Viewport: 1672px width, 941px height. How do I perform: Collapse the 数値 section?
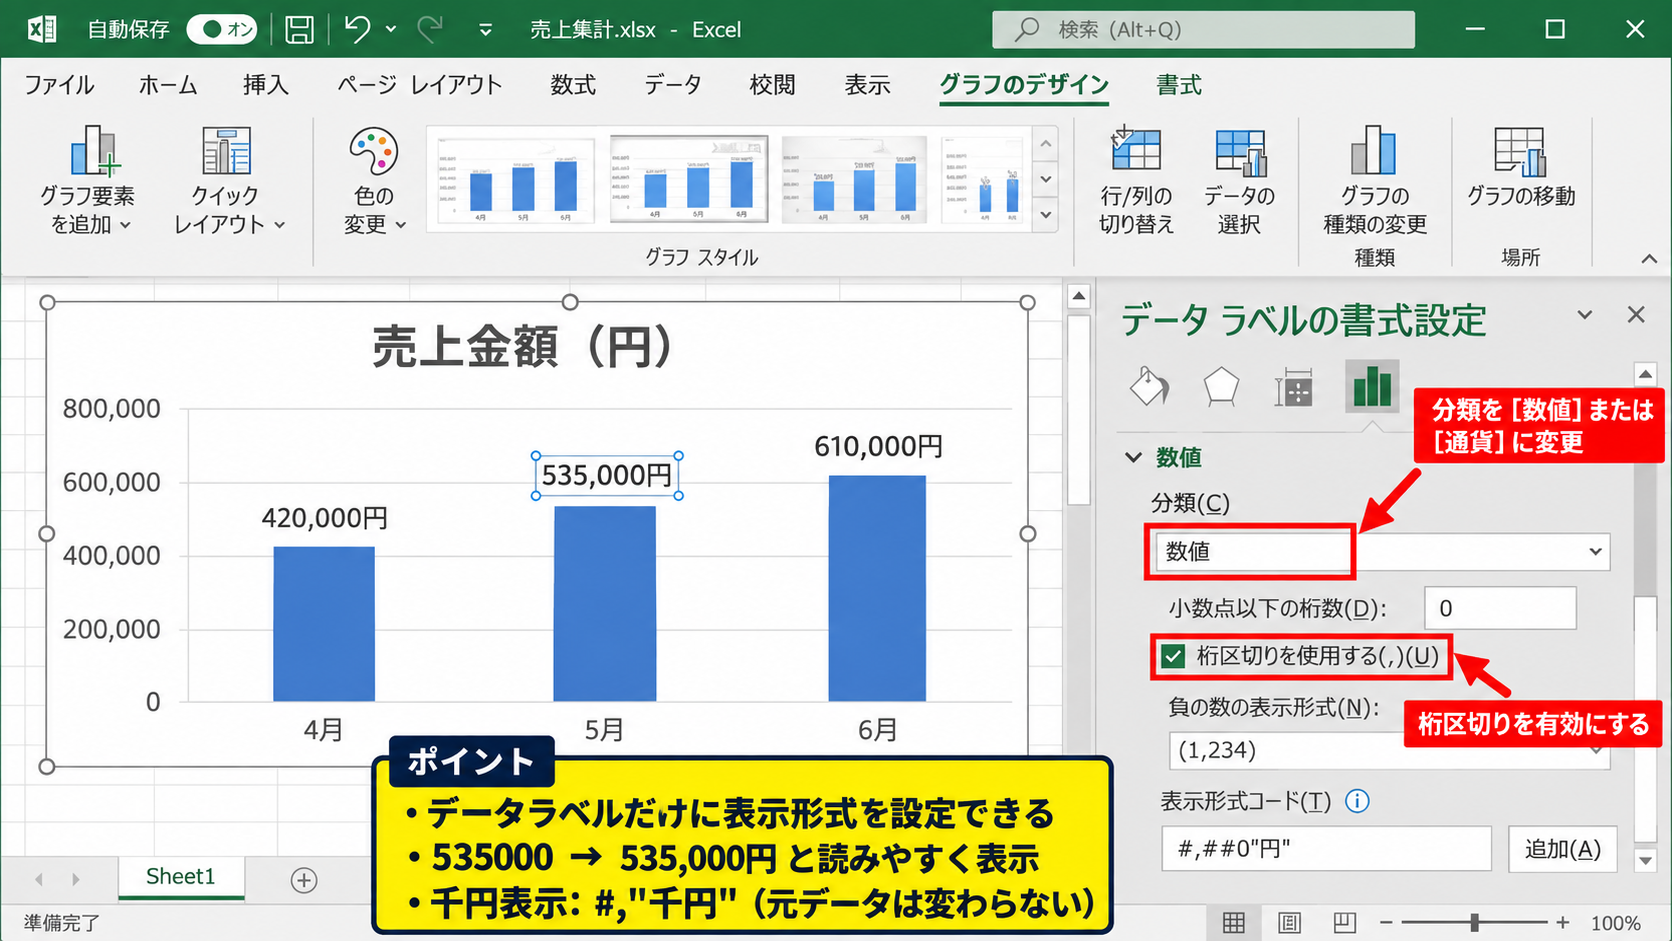1133,457
